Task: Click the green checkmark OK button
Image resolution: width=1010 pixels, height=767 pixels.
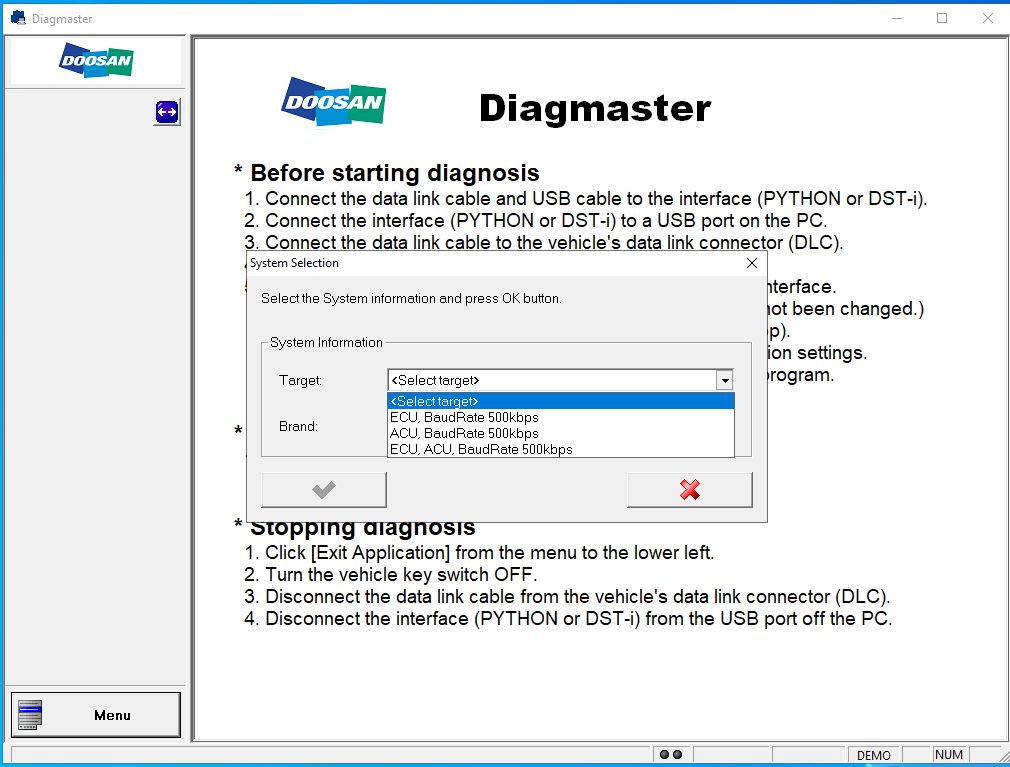Action: [x=324, y=489]
